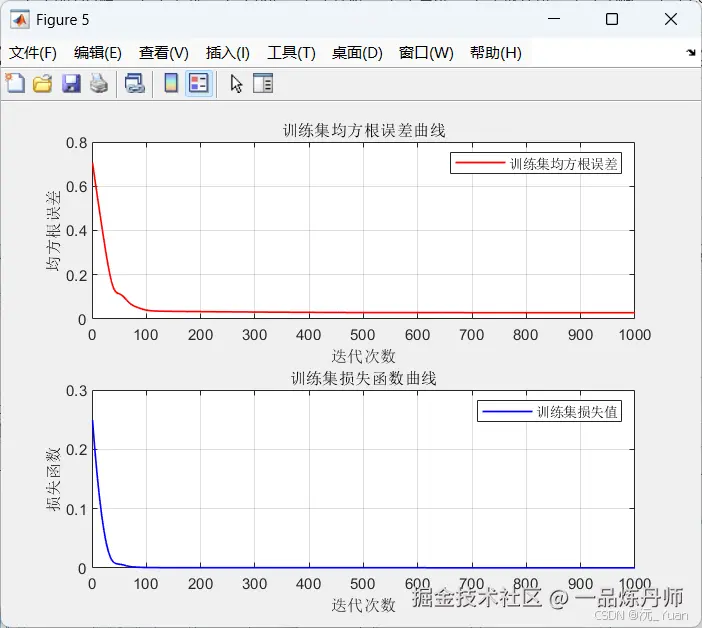This screenshot has width=702, height=628.
Task: Click the y-axis label 损失函数
Action: [x=53, y=479]
